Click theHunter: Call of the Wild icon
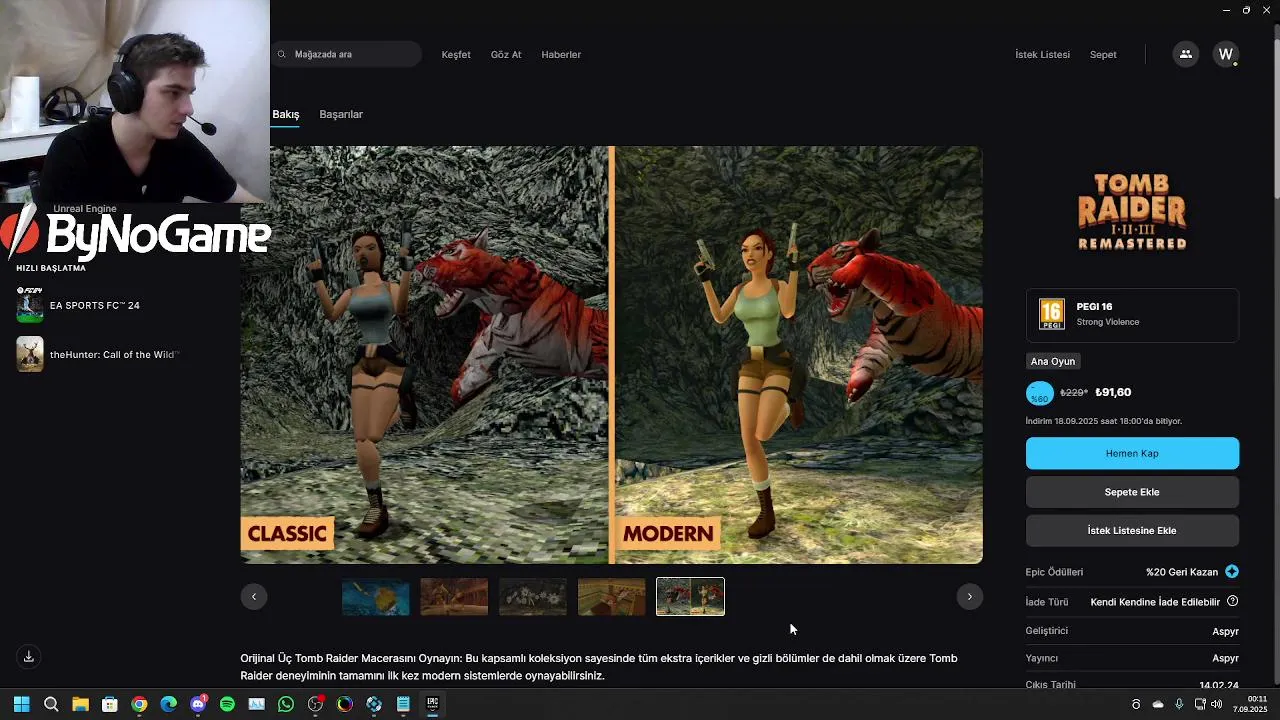The width and height of the screenshot is (1280, 720). (x=30, y=354)
